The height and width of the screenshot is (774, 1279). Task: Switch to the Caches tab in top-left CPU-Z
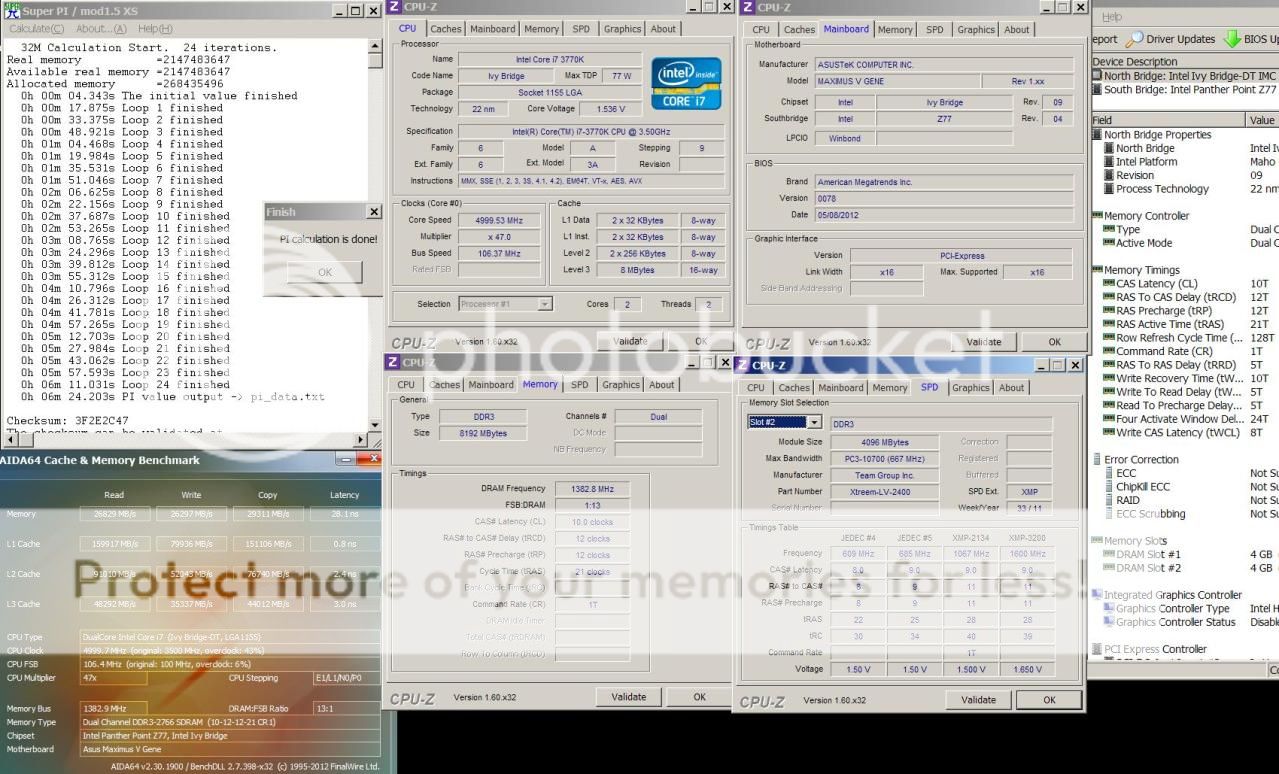pyautogui.click(x=446, y=29)
